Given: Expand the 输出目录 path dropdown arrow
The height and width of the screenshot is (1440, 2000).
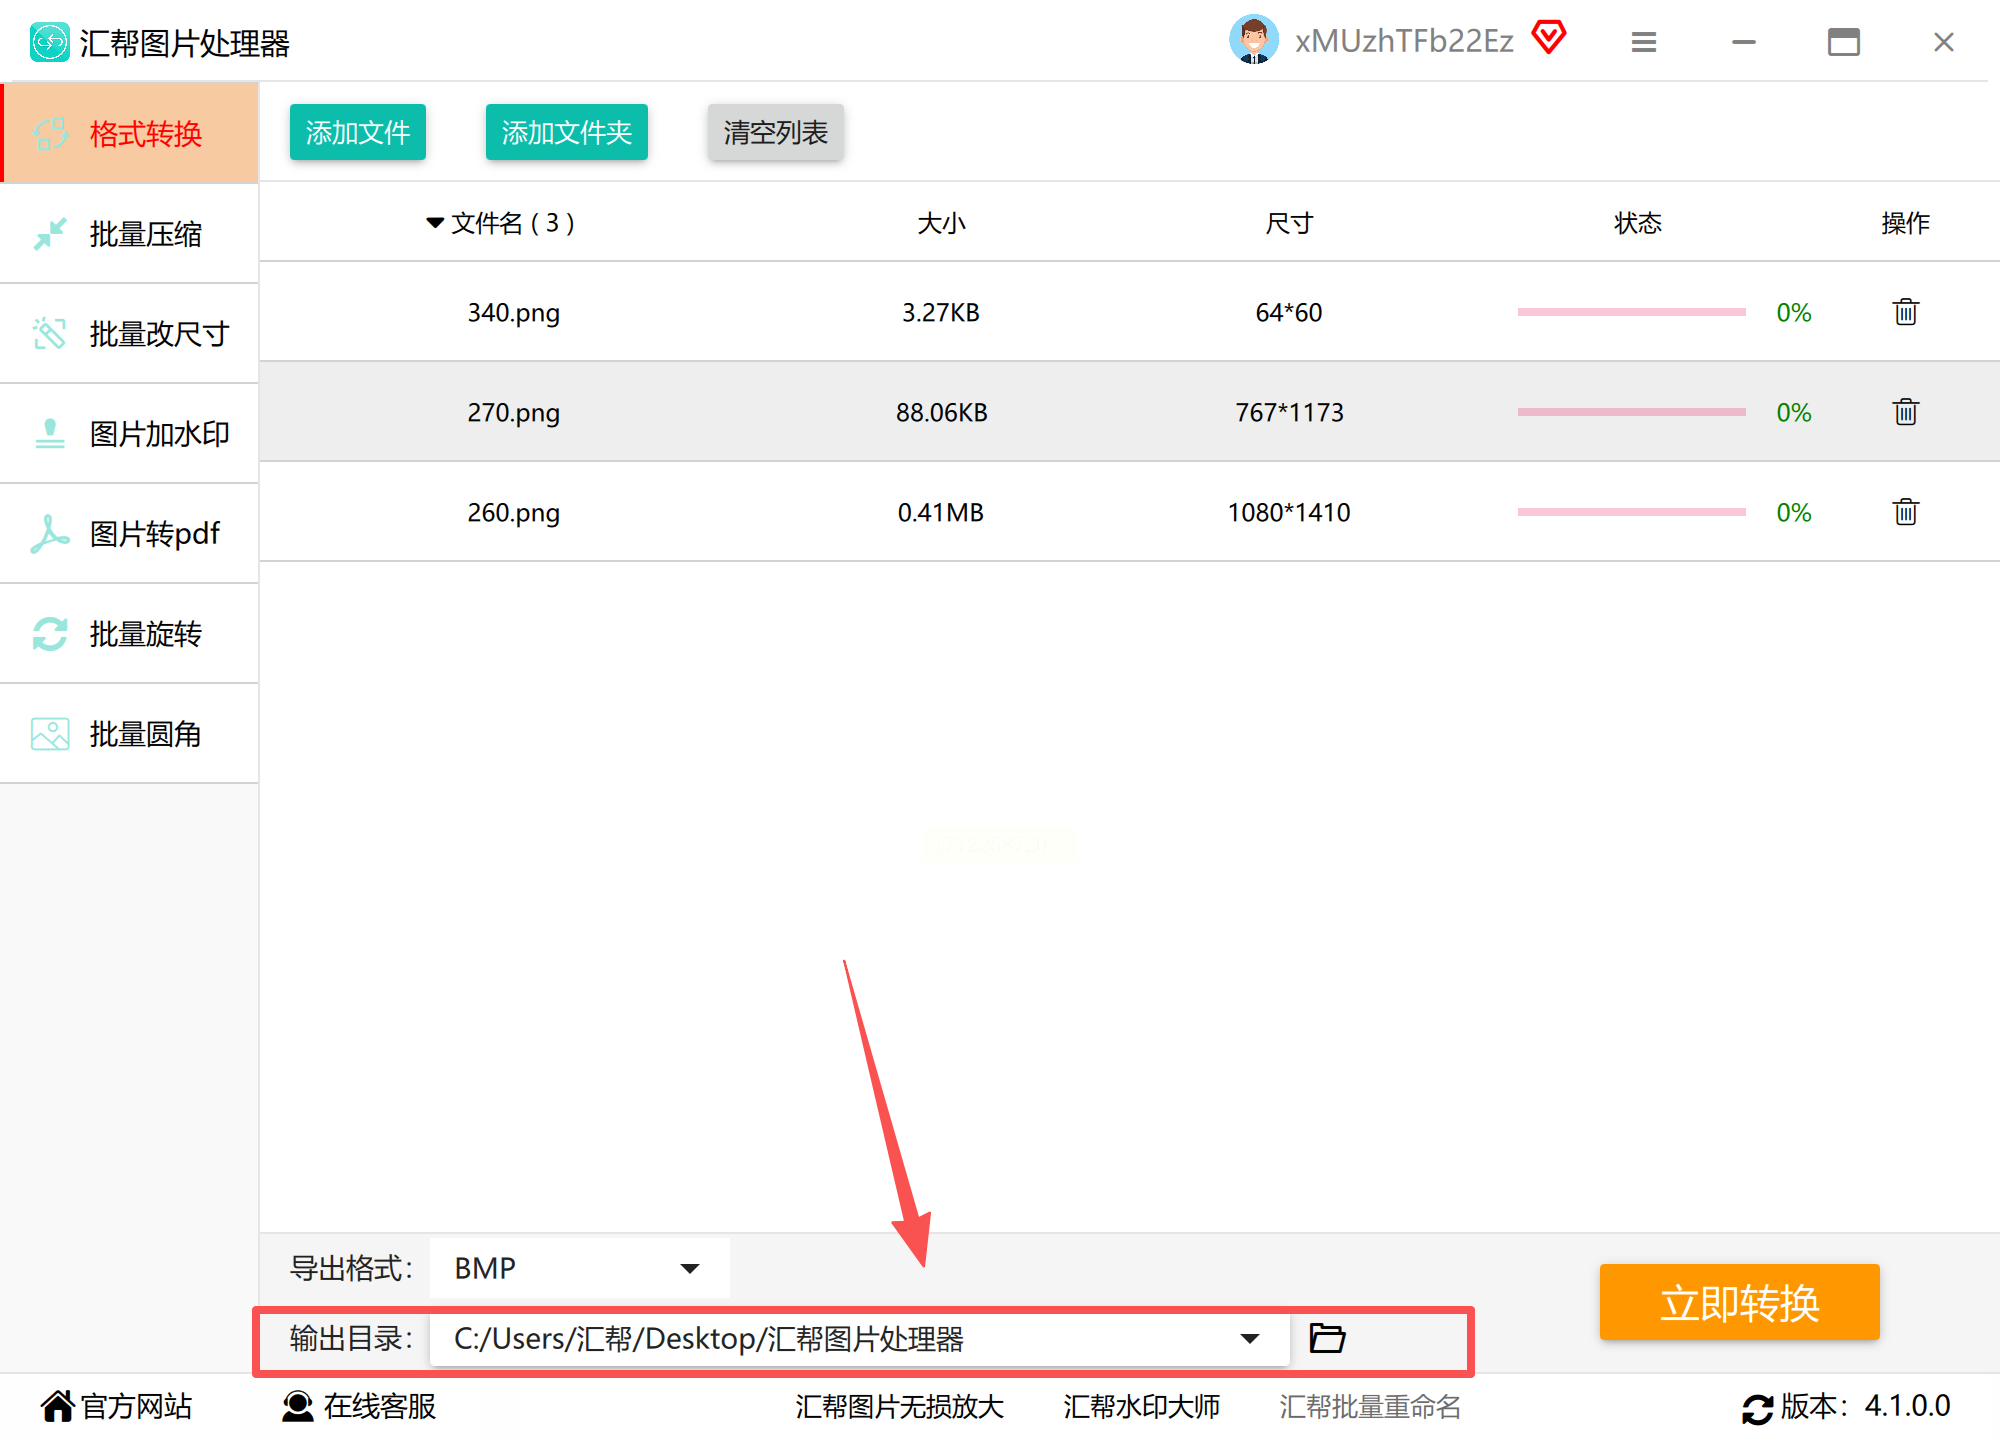Looking at the screenshot, I should (x=1249, y=1338).
